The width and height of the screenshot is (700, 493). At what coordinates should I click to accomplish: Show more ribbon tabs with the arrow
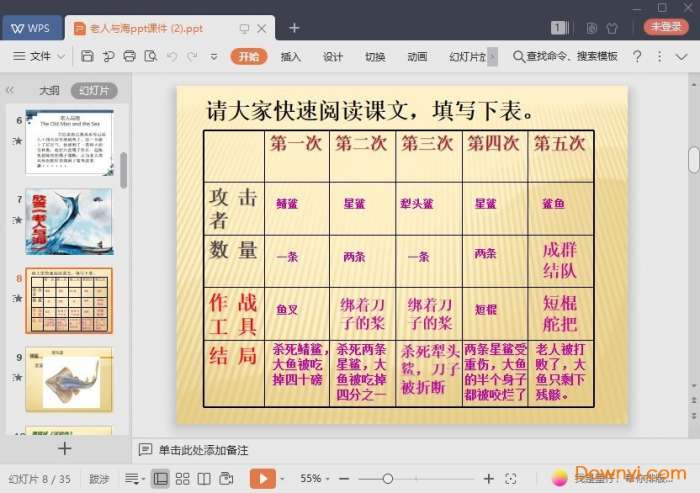[492, 57]
